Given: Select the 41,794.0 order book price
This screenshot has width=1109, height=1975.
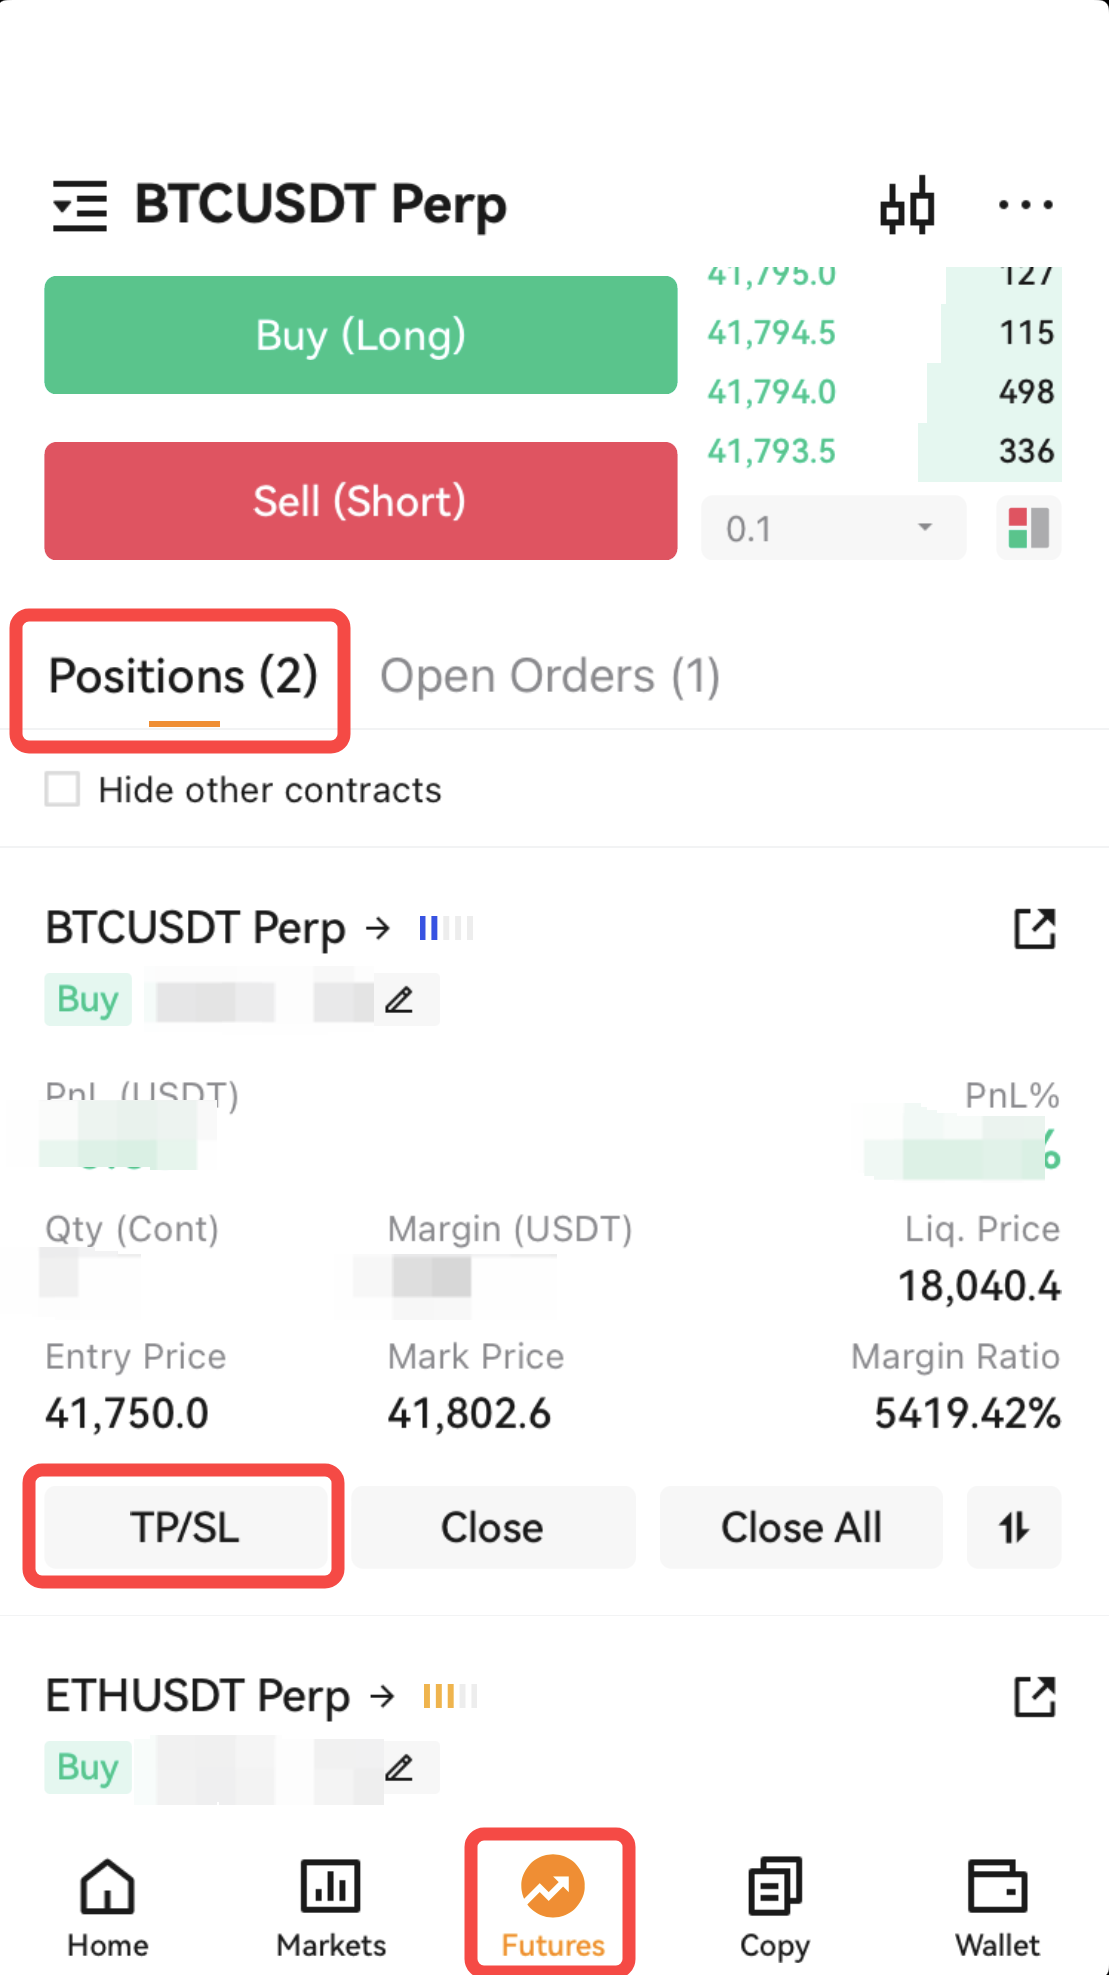Looking at the screenshot, I should (x=772, y=392).
